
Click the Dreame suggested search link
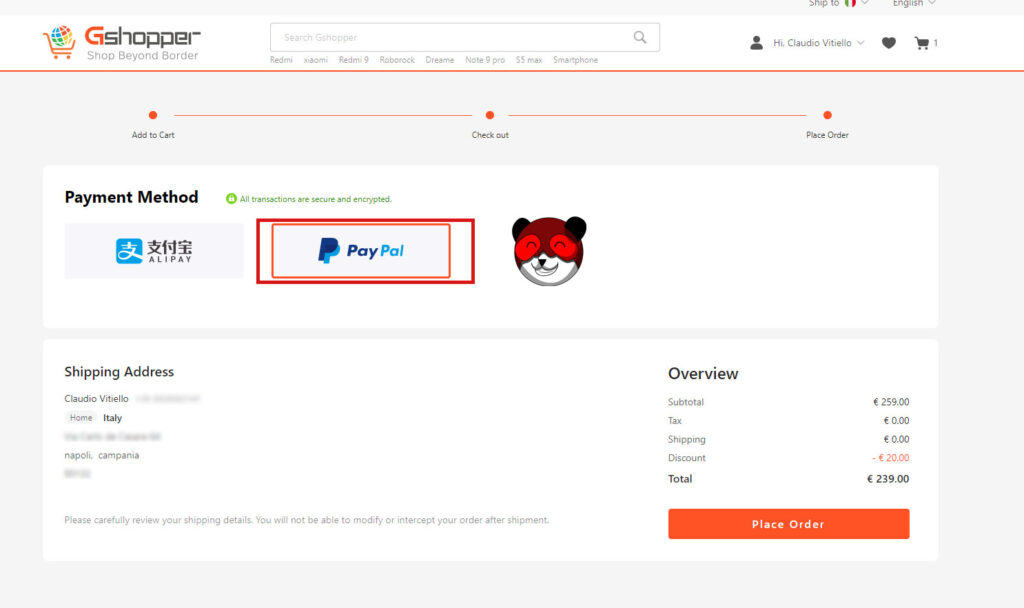click(440, 60)
